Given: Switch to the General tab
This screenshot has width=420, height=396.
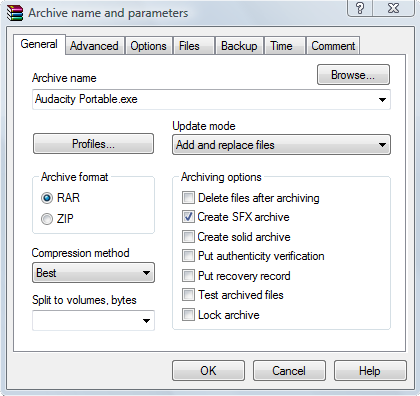Looking at the screenshot, I should (39, 44).
